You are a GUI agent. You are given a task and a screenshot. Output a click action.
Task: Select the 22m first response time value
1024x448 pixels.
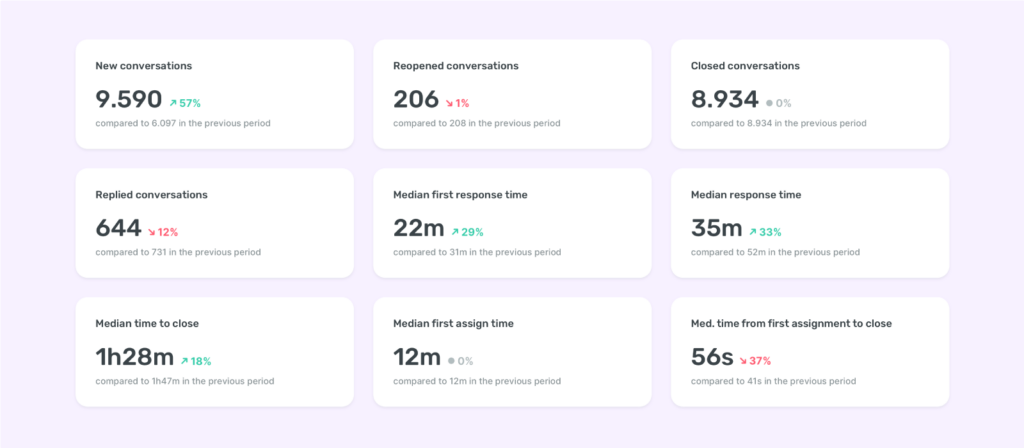pyautogui.click(x=419, y=228)
